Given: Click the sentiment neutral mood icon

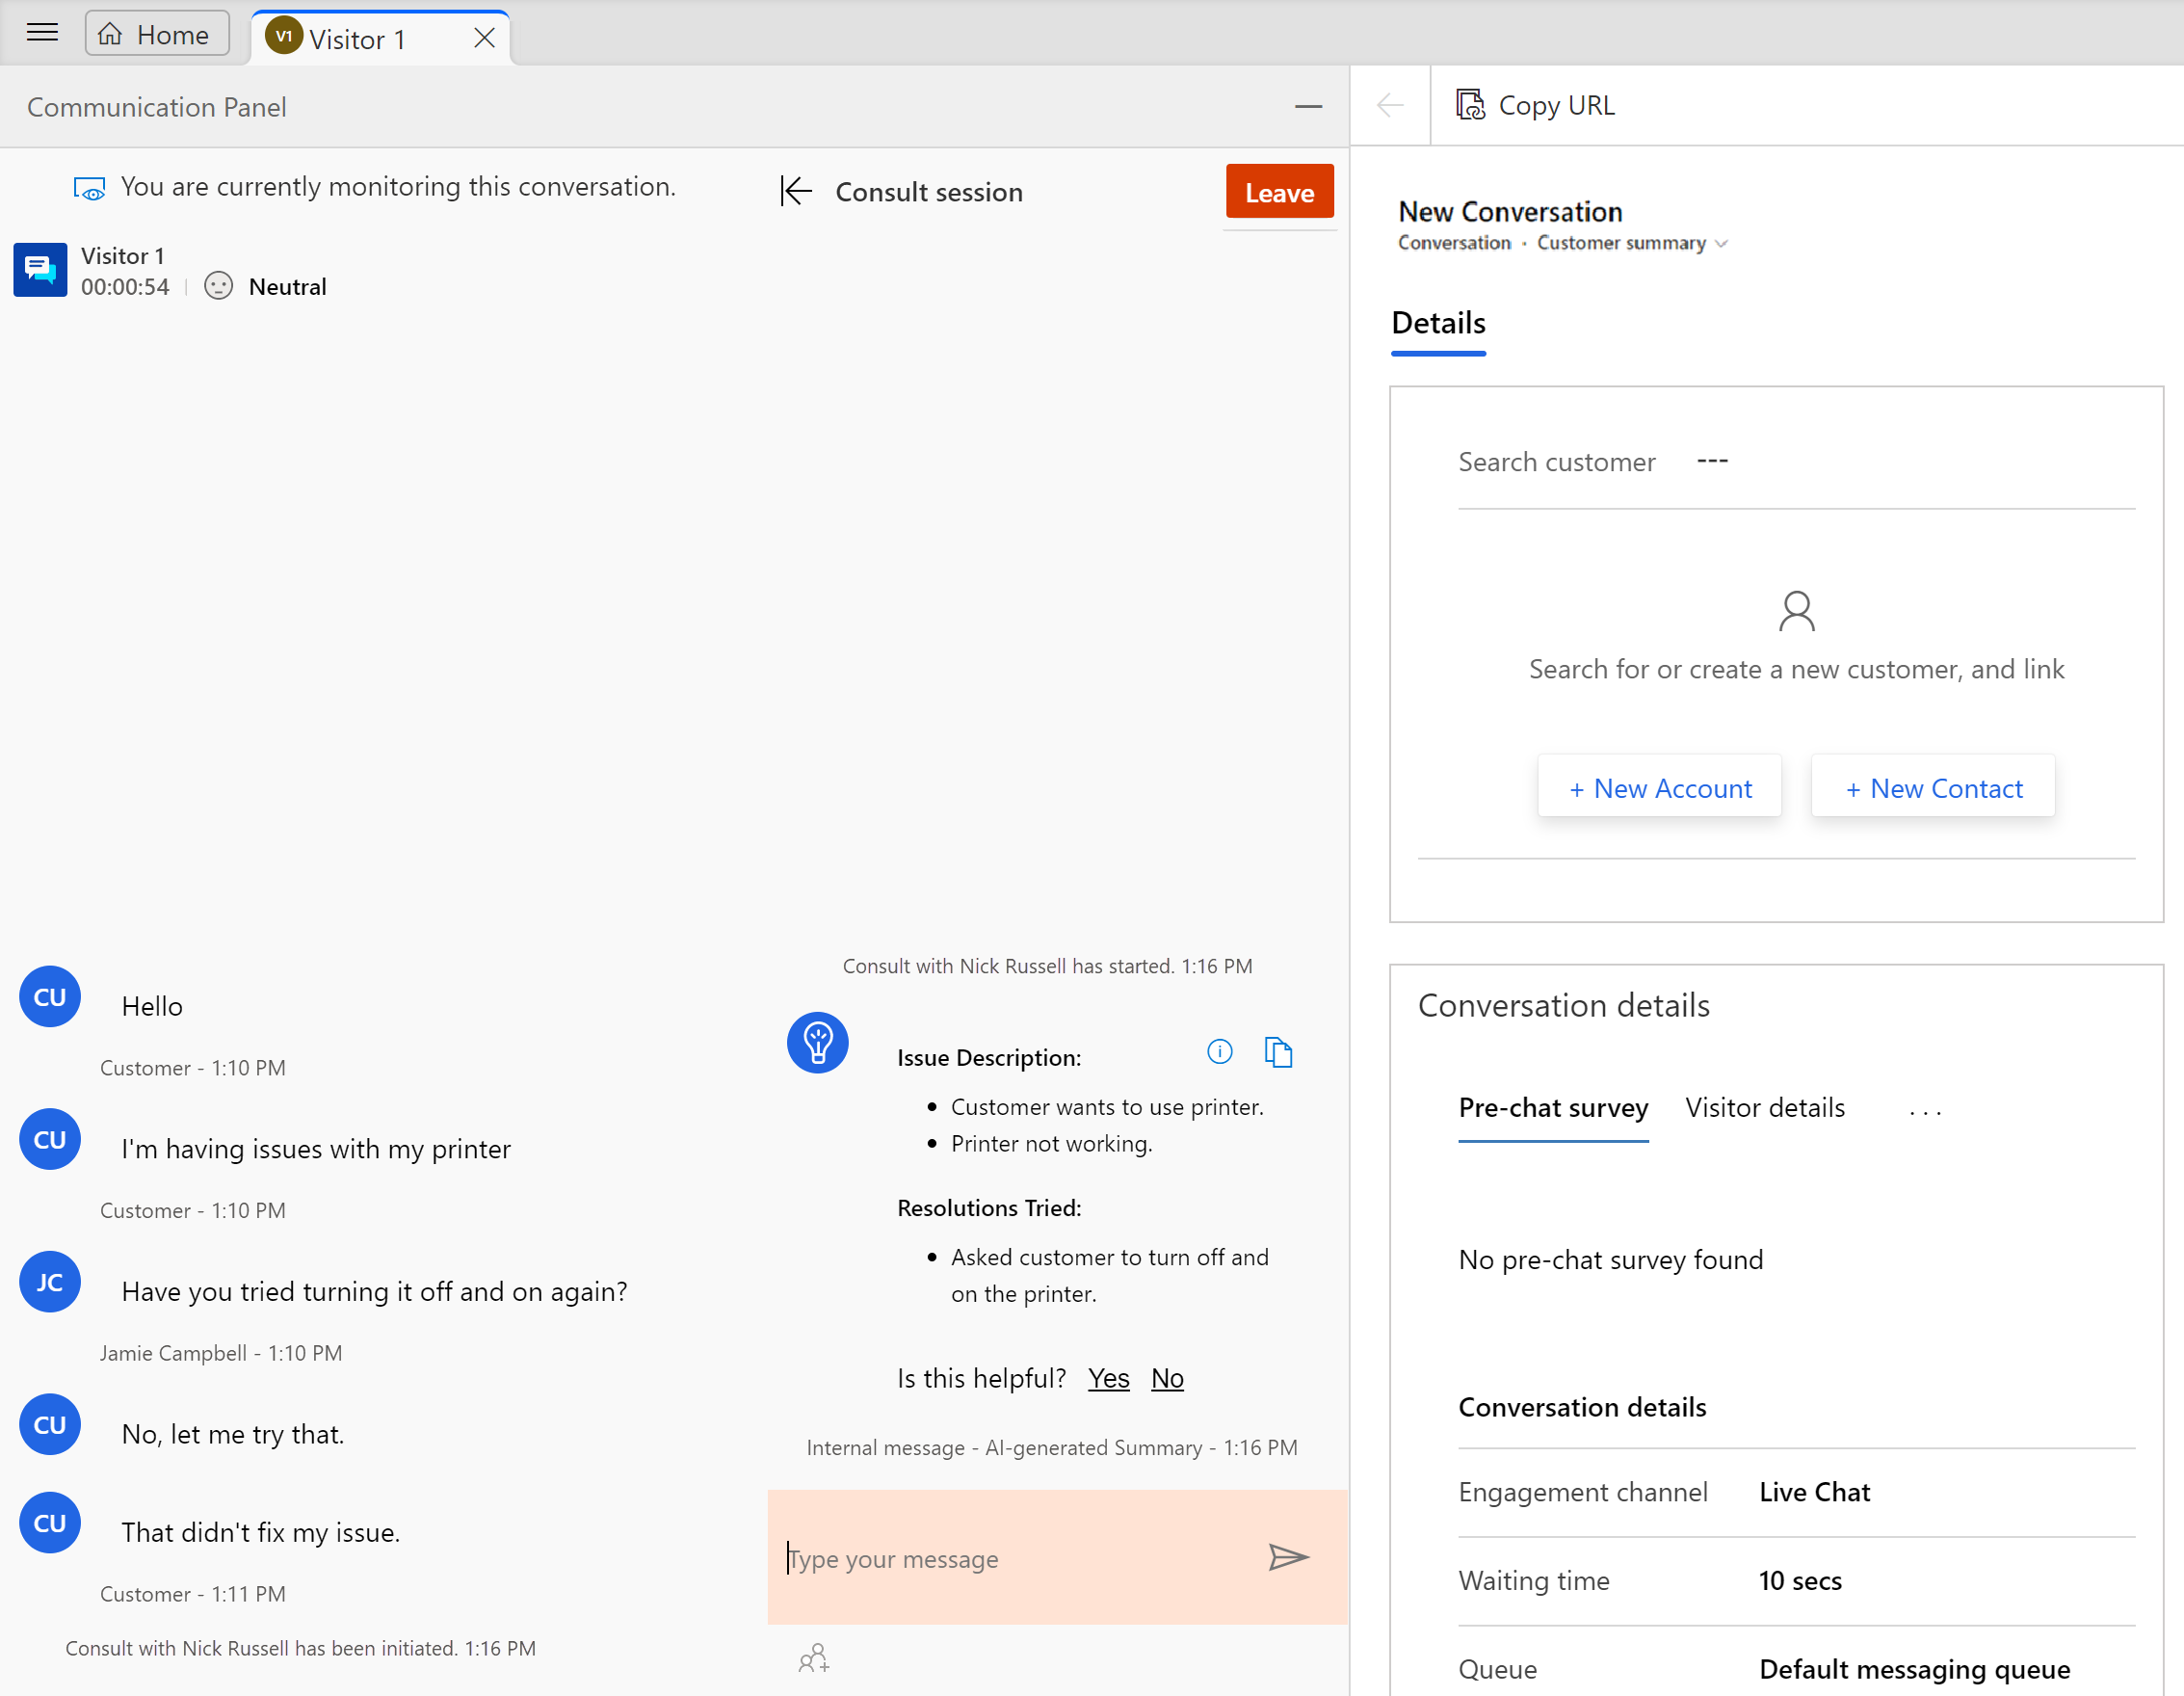Looking at the screenshot, I should (218, 284).
